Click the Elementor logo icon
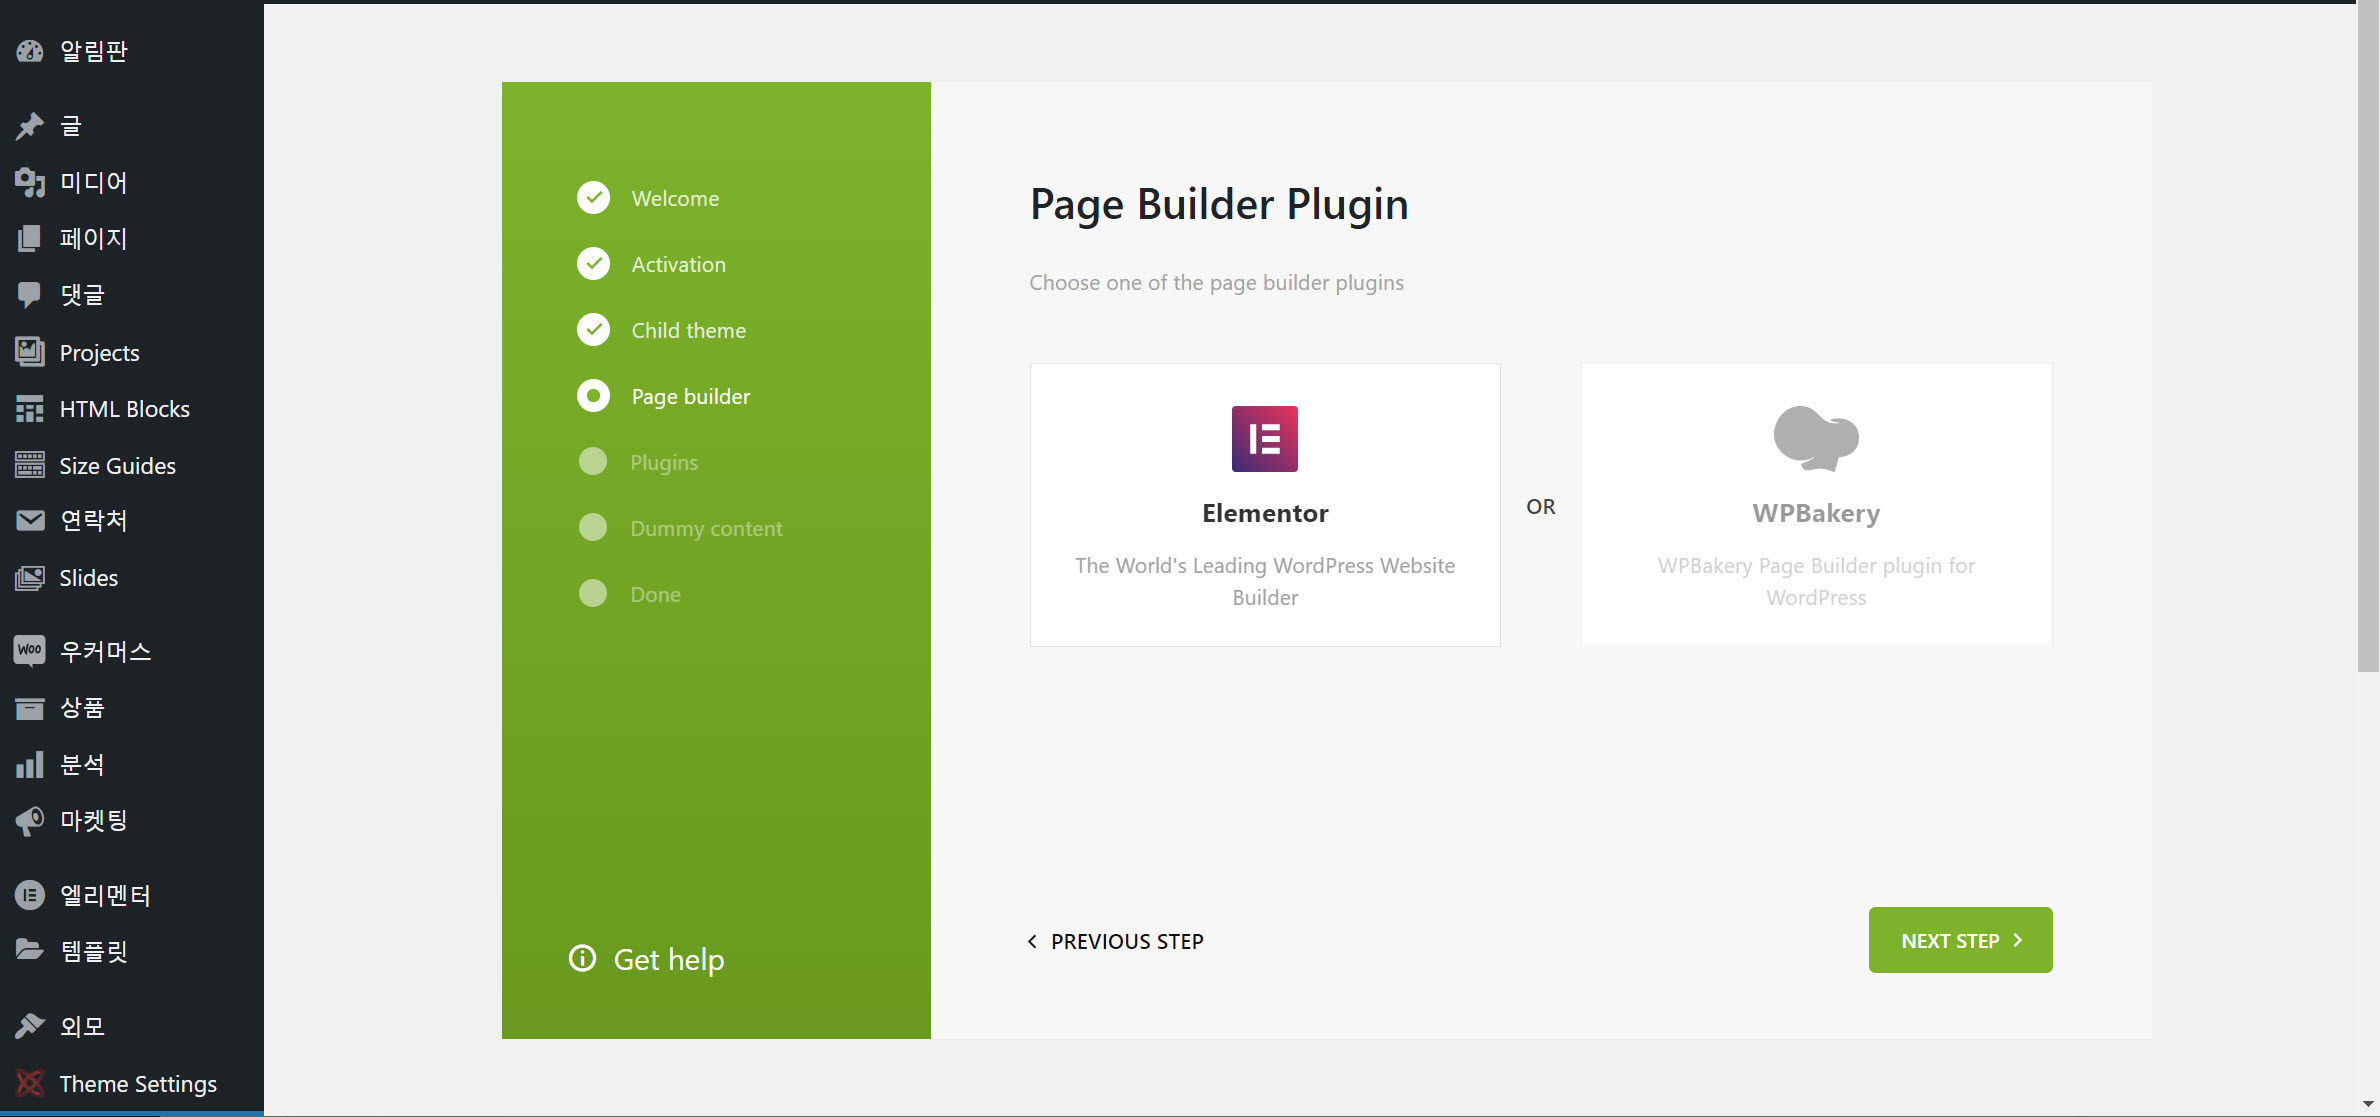2380x1117 pixels. pyautogui.click(x=1264, y=438)
